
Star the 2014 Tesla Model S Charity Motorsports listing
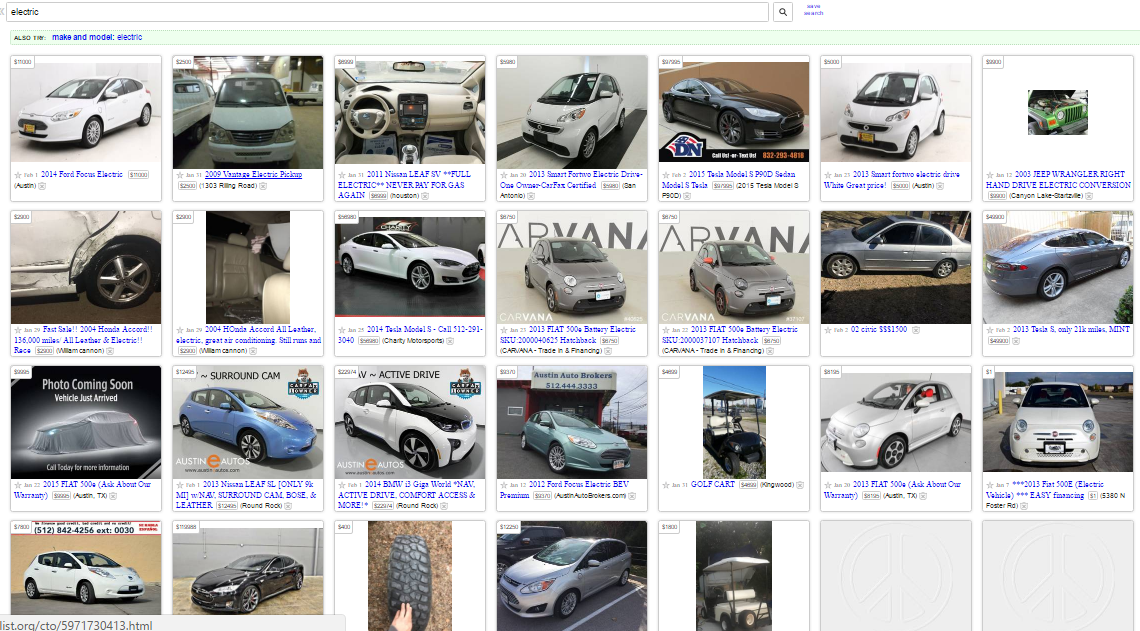click(x=342, y=330)
